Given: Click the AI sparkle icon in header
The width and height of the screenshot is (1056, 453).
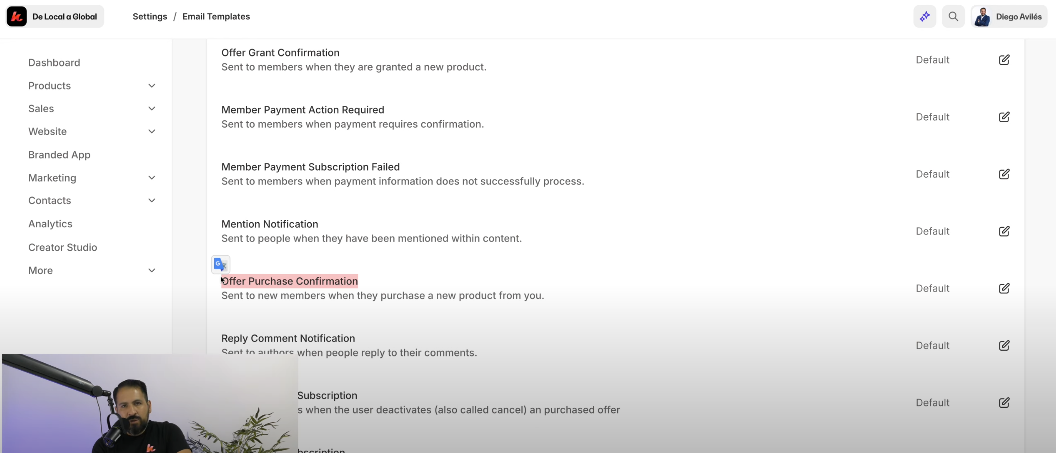Looking at the screenshot, I should (924, 16).
